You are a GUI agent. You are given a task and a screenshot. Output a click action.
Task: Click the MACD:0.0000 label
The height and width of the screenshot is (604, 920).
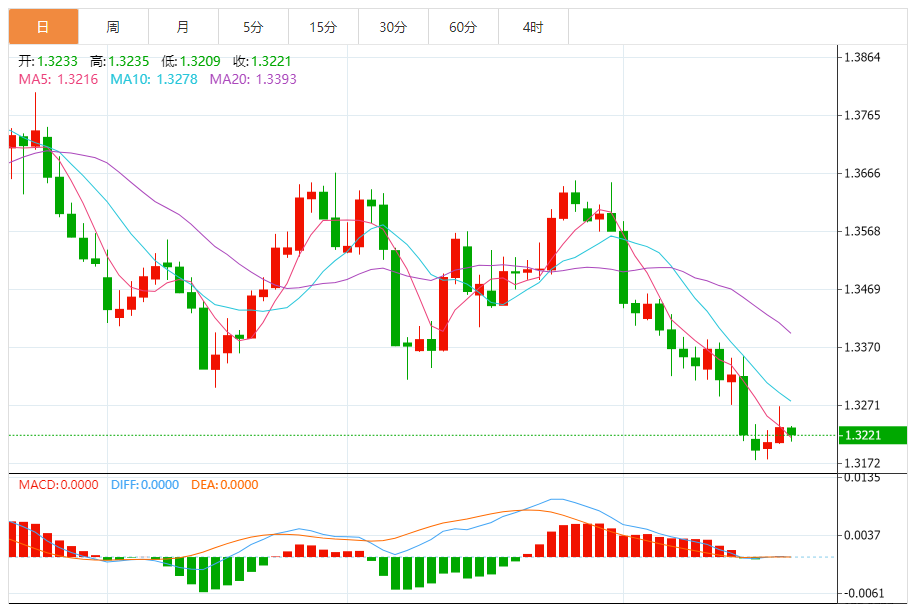tap(59, 485)
